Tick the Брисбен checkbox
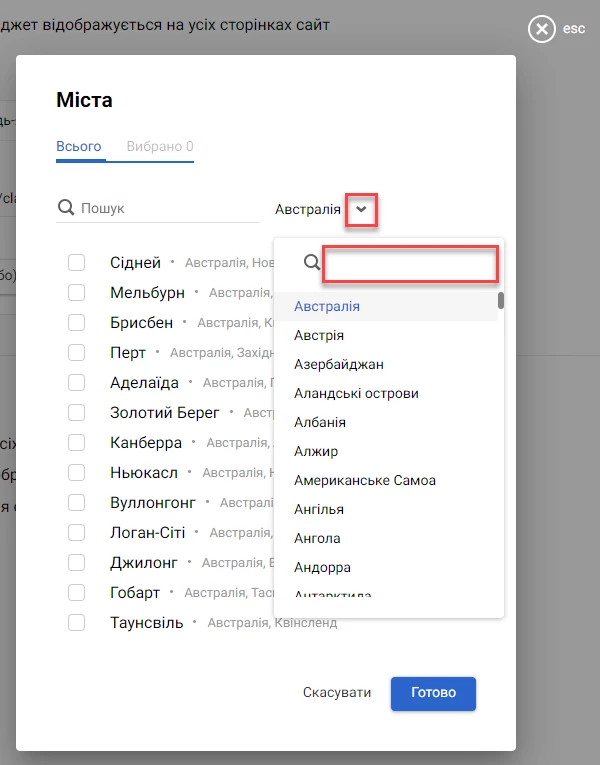 [x=77, y=322]
